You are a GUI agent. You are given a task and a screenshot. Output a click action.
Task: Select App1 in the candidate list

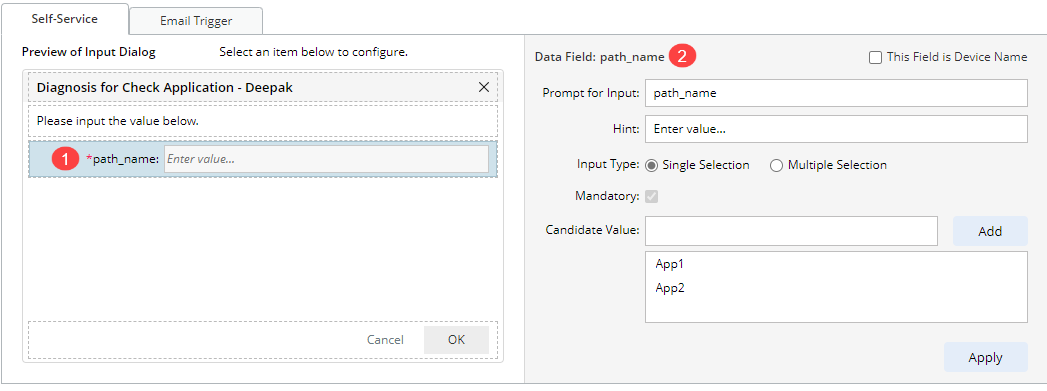(x=670, y=264)
